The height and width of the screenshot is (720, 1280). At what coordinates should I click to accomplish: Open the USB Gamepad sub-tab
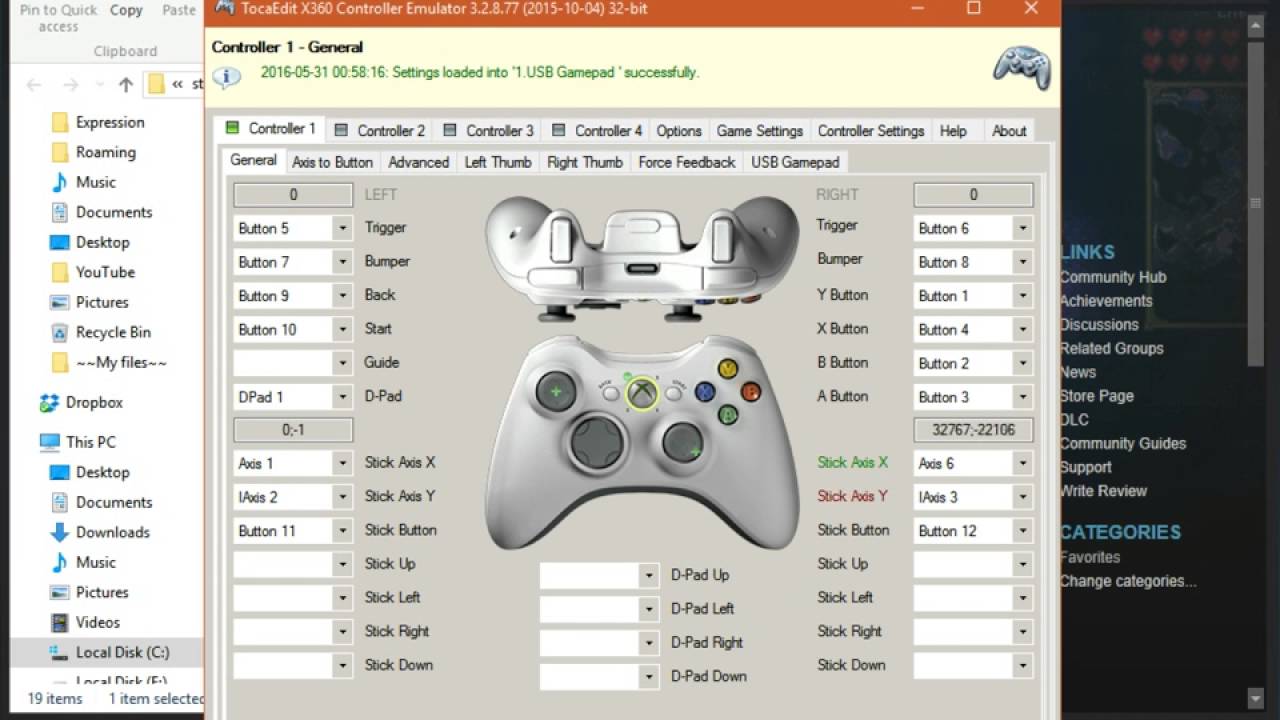(x=795, y=162)
